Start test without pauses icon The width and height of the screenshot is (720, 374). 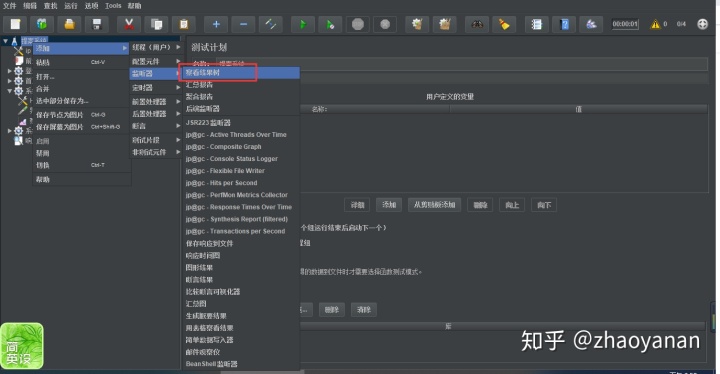click(330, 24)
